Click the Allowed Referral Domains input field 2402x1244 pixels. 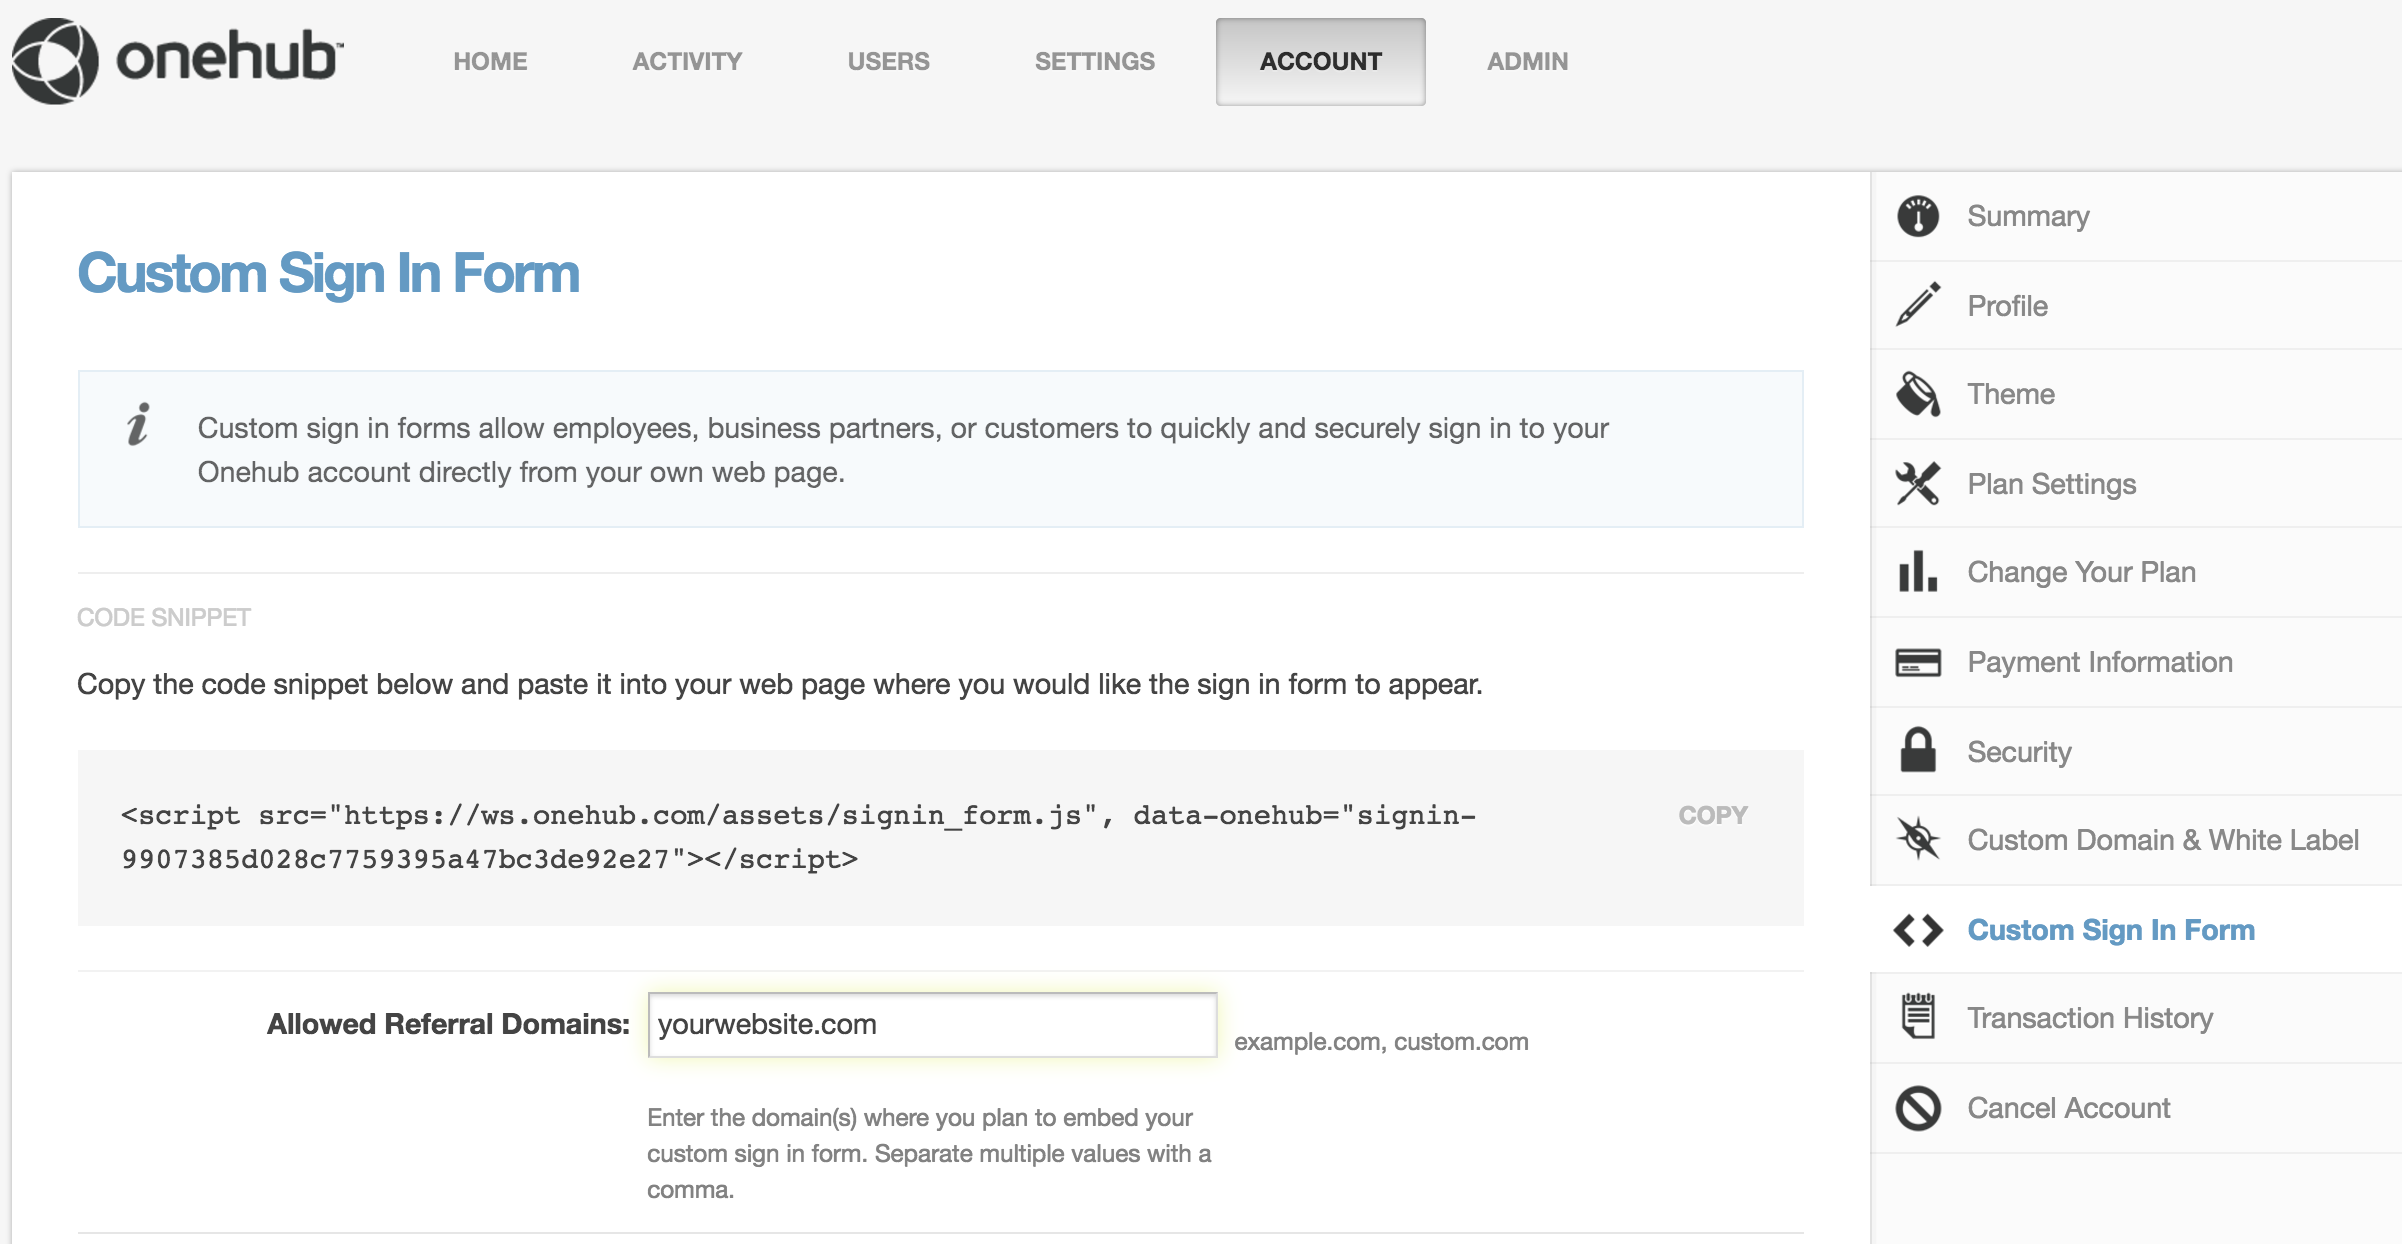936,1022
